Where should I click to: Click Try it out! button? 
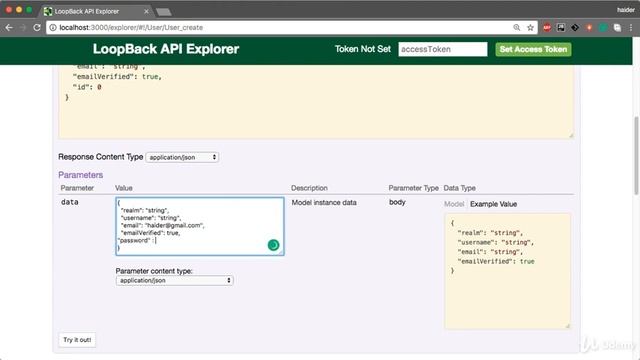click(x=77, y=340)
